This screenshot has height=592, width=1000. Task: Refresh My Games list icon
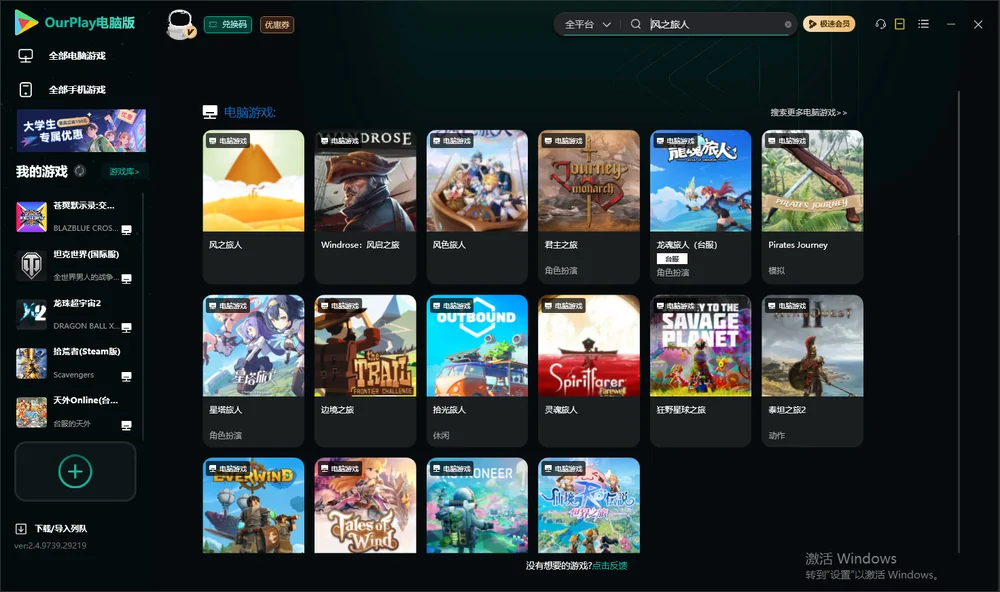click(x=80, y=171)
